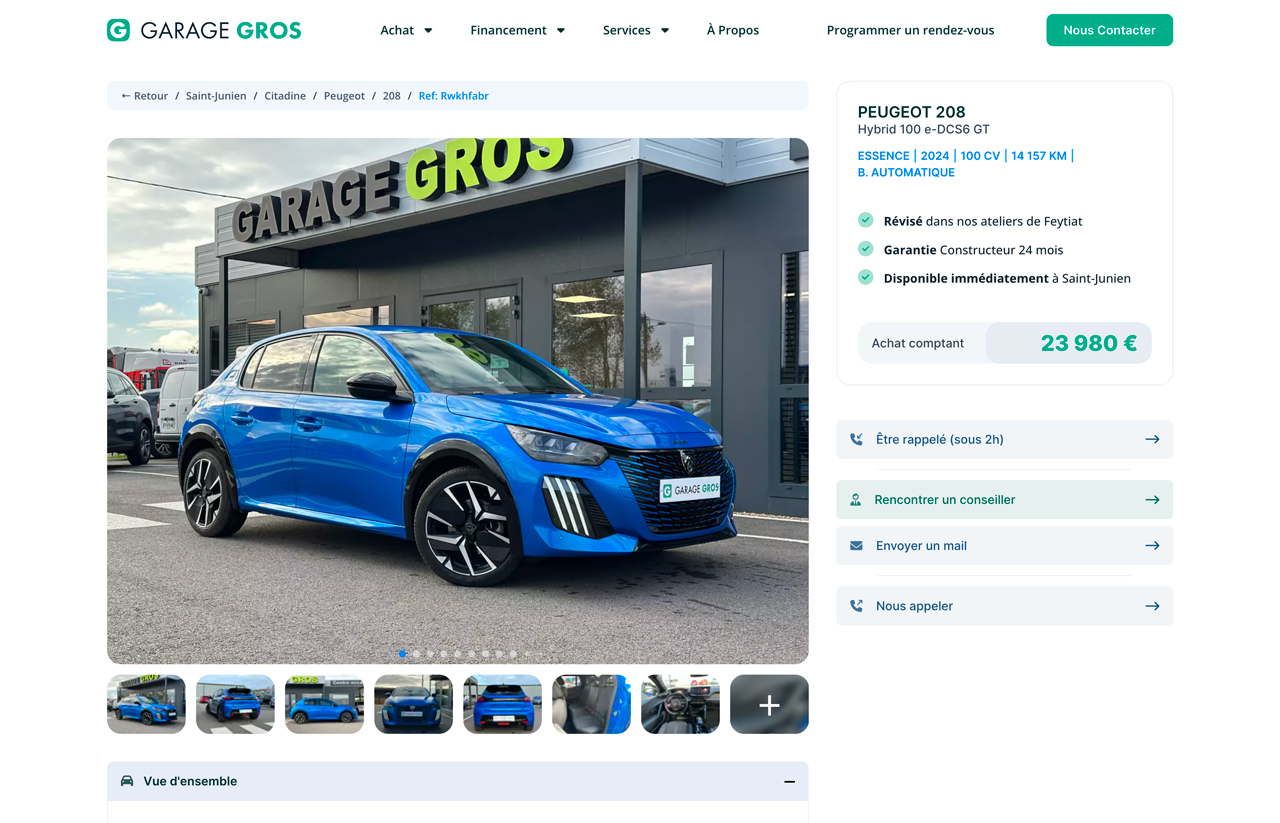Open the Services dropdown menu
The width and height of the screenshot is (1280, 823).
click(x=635, y=30)
